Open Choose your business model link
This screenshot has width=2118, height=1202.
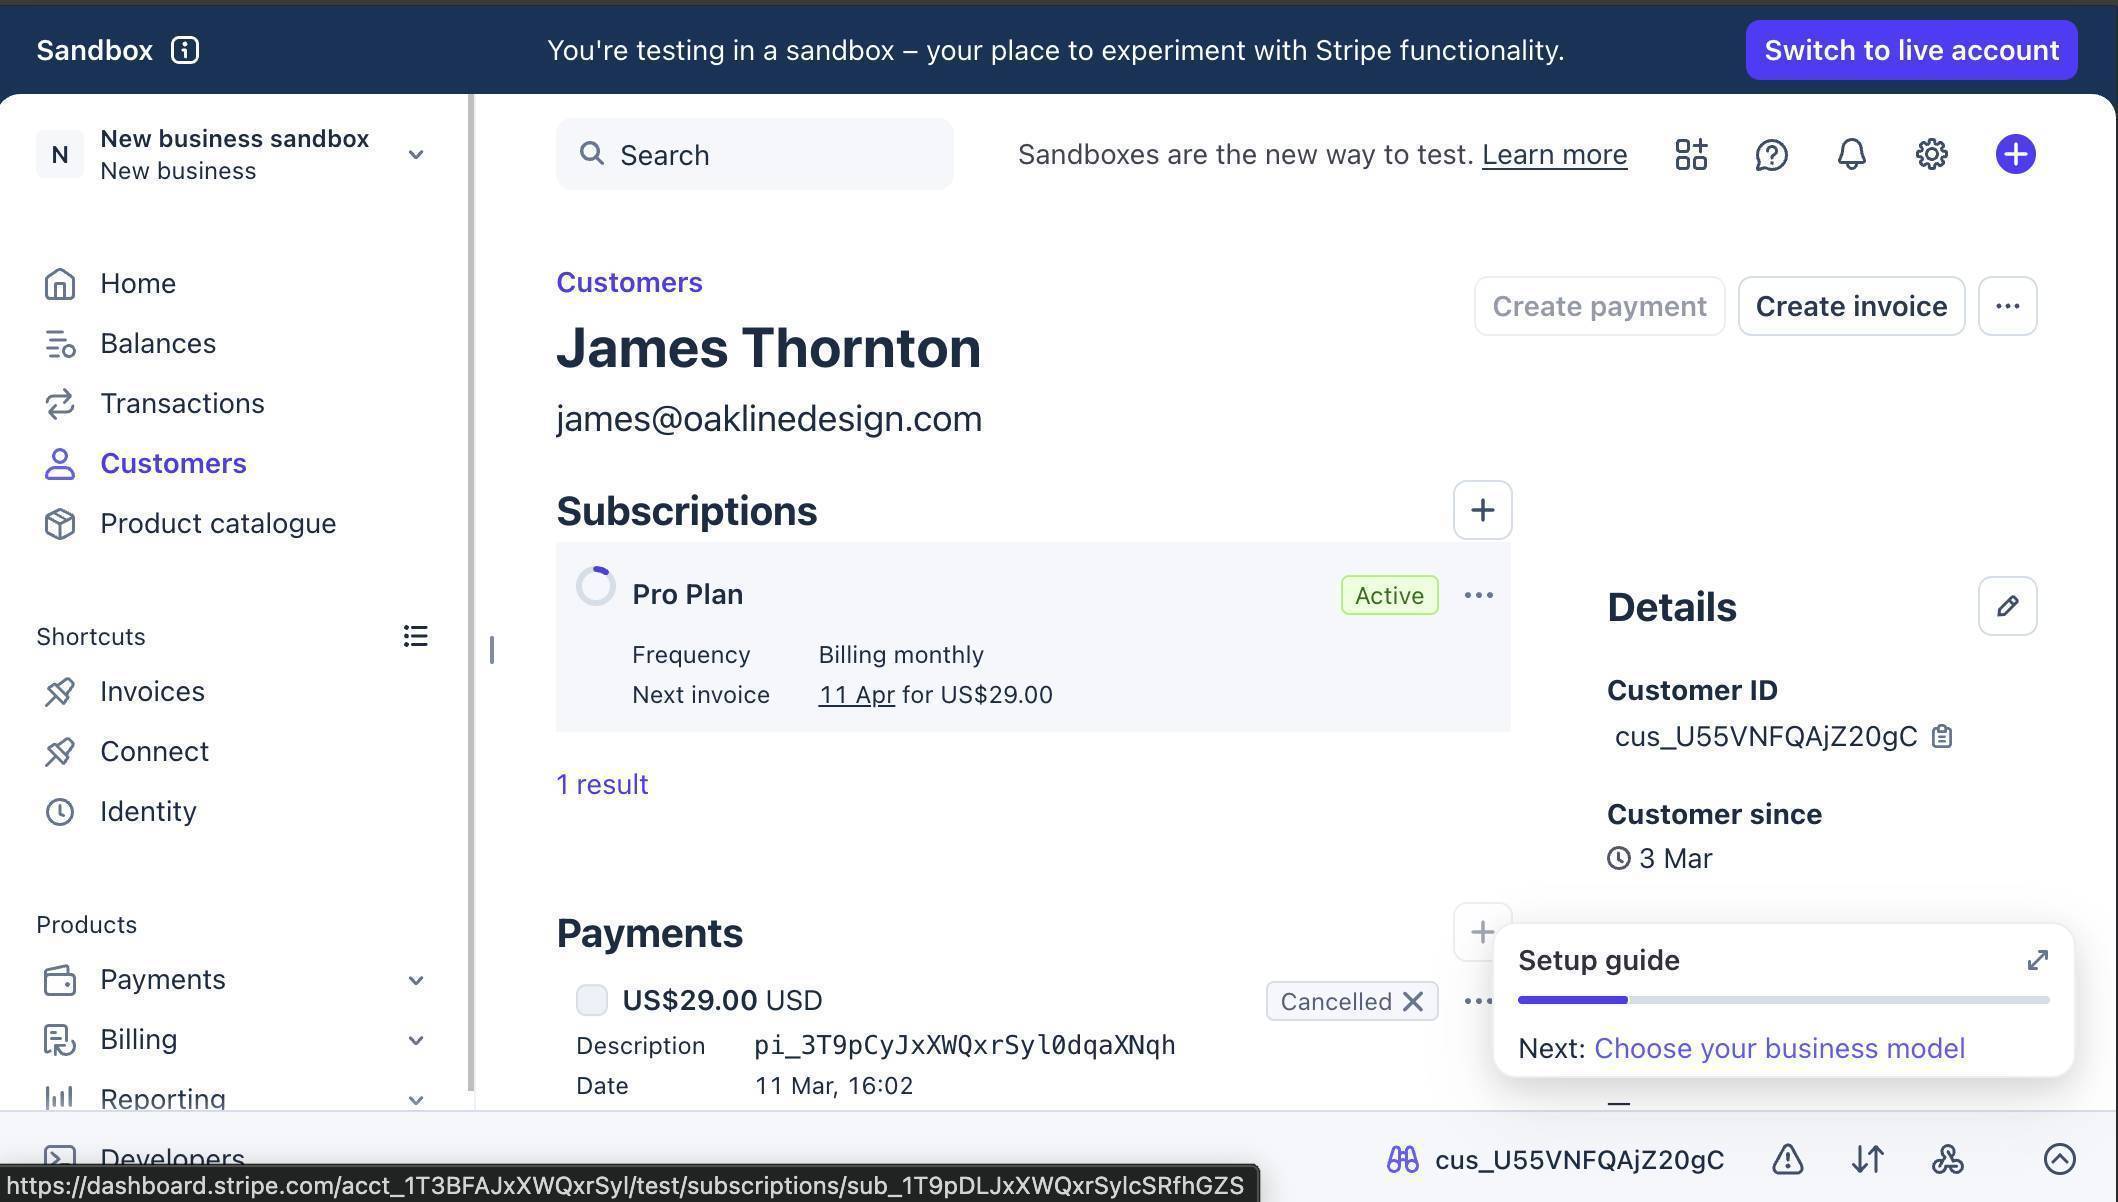1779,1048
